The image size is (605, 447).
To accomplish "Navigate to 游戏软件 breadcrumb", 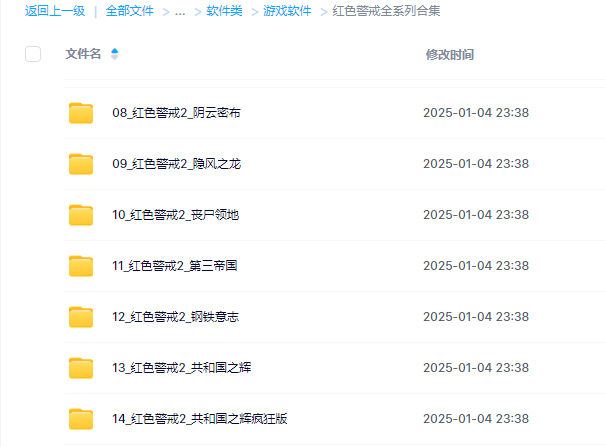I will pos(287,11).
